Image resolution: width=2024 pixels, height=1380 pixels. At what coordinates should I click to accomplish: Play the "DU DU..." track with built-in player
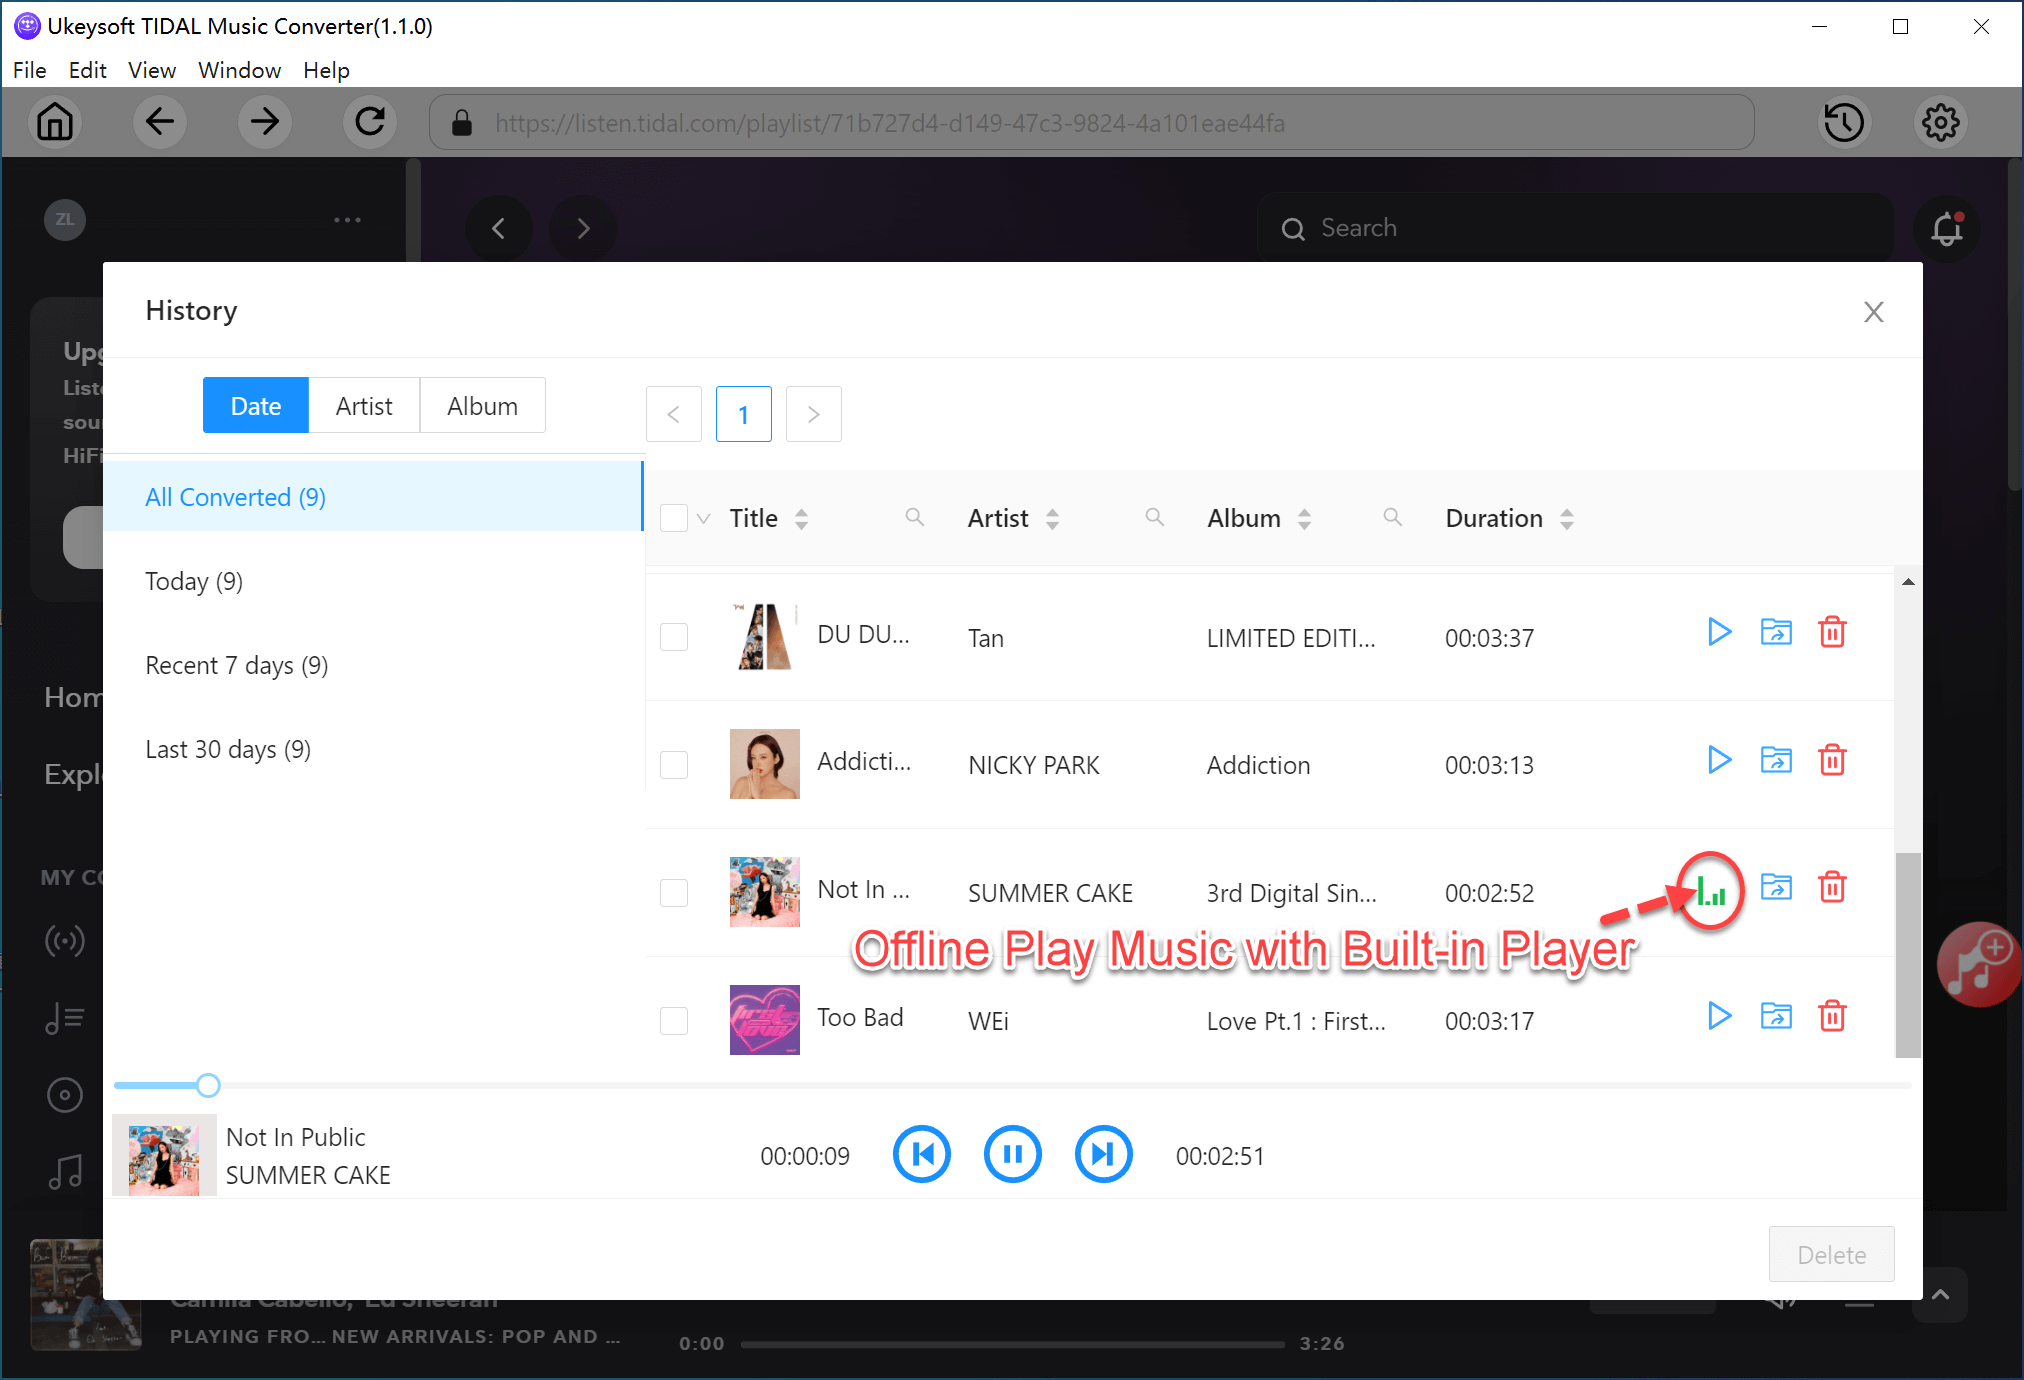1719,632
